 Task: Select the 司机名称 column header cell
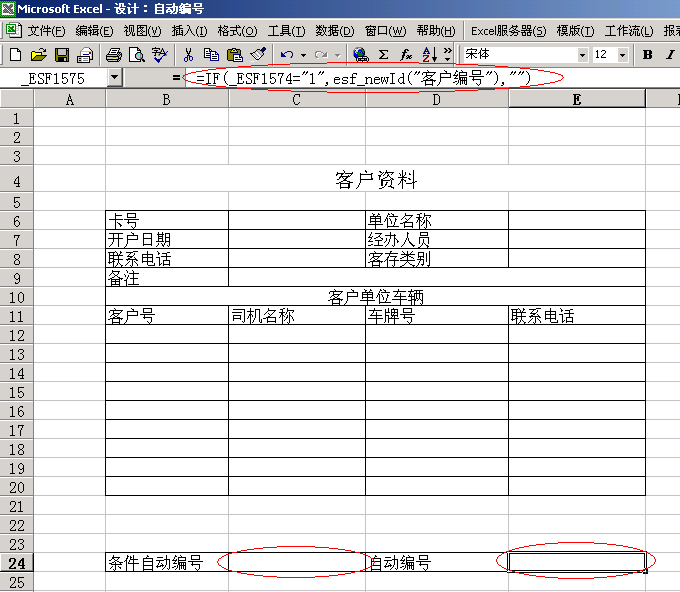297,316
